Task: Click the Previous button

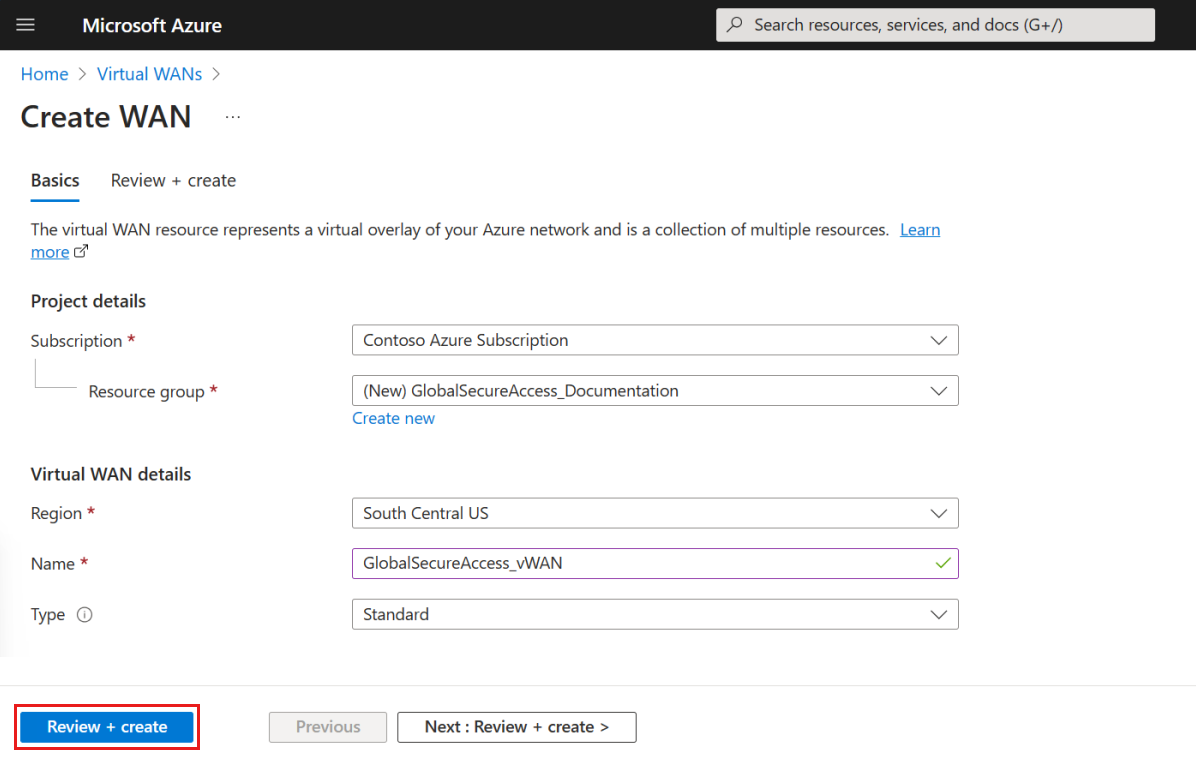Action: (x=328, y=727)
